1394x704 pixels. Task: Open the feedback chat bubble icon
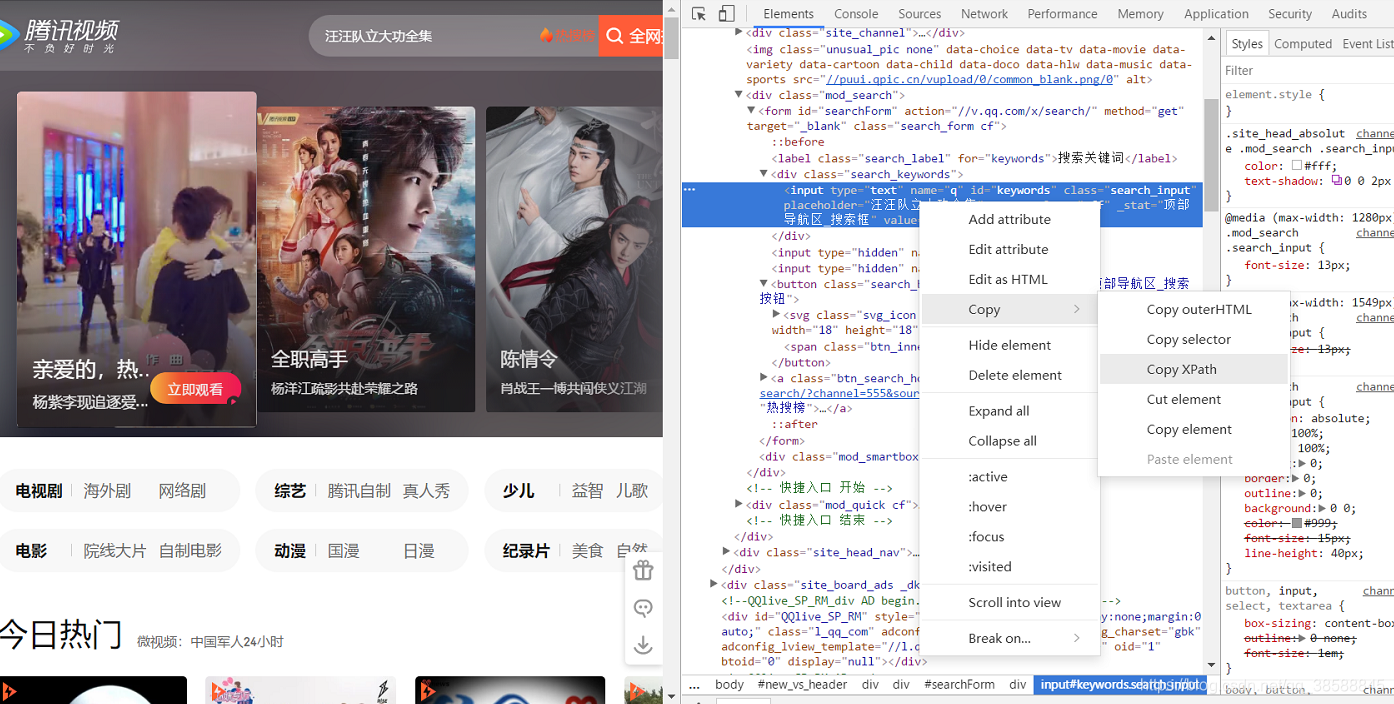tap(643, 608)
